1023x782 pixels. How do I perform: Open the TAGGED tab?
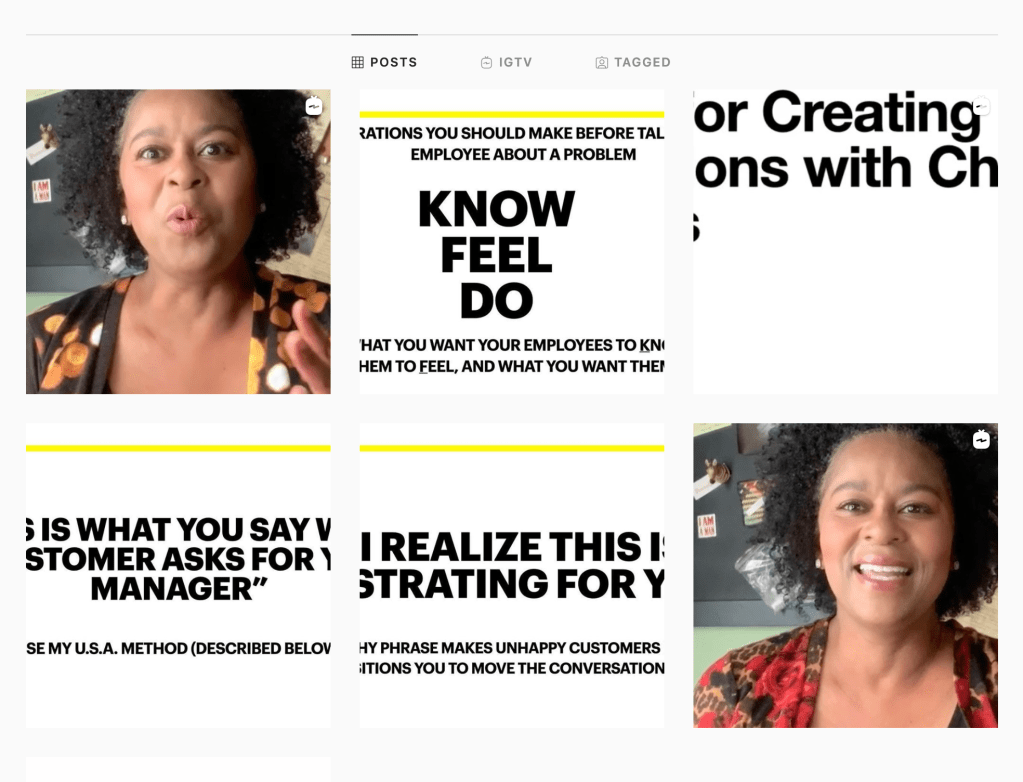(x=633, y=63)
